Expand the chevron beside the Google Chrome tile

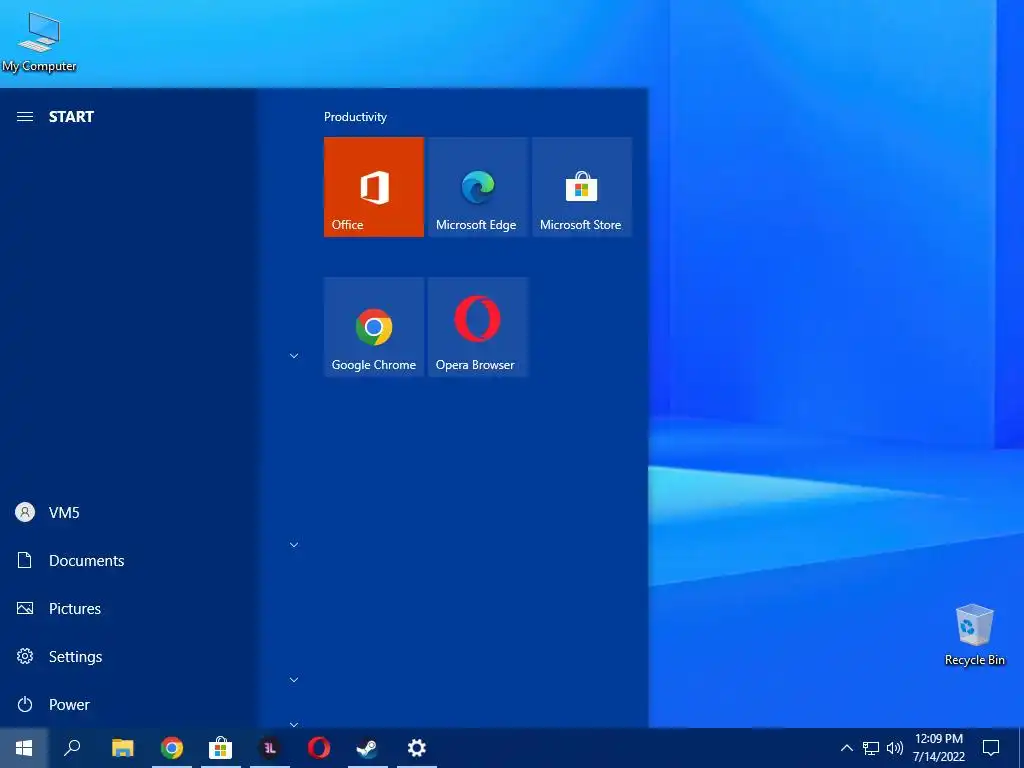coord(294,356)
